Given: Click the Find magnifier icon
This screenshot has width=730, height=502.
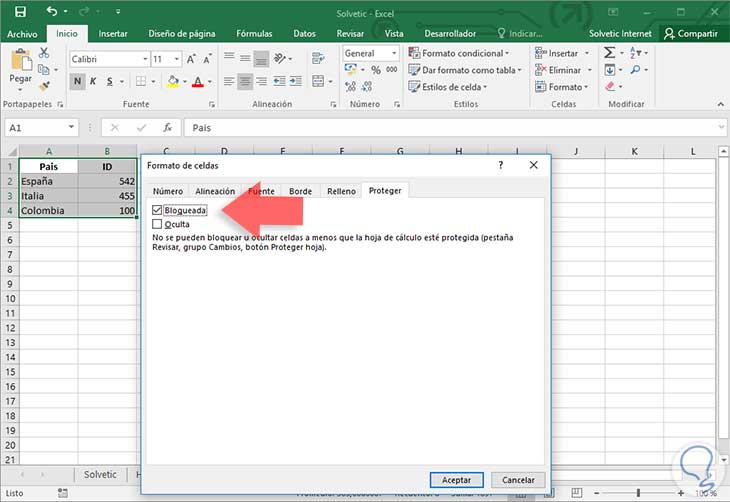Looking at the screenshot, I should click(635, 70).
